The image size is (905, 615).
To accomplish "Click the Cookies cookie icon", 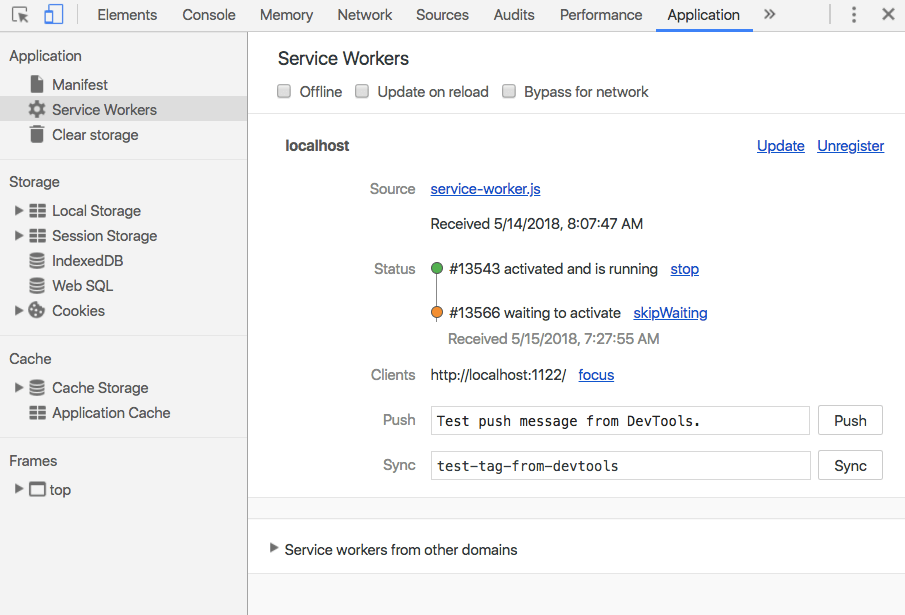I will point(36,310).
